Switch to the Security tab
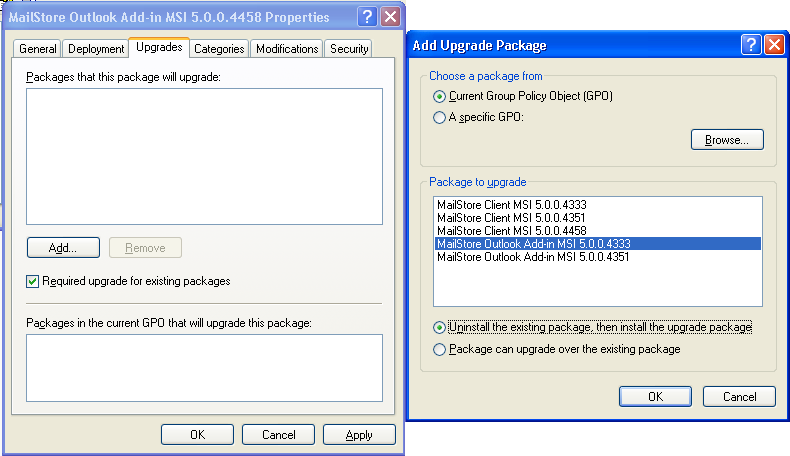This screenshot has width=790, height=456. [x=349, y=49]
